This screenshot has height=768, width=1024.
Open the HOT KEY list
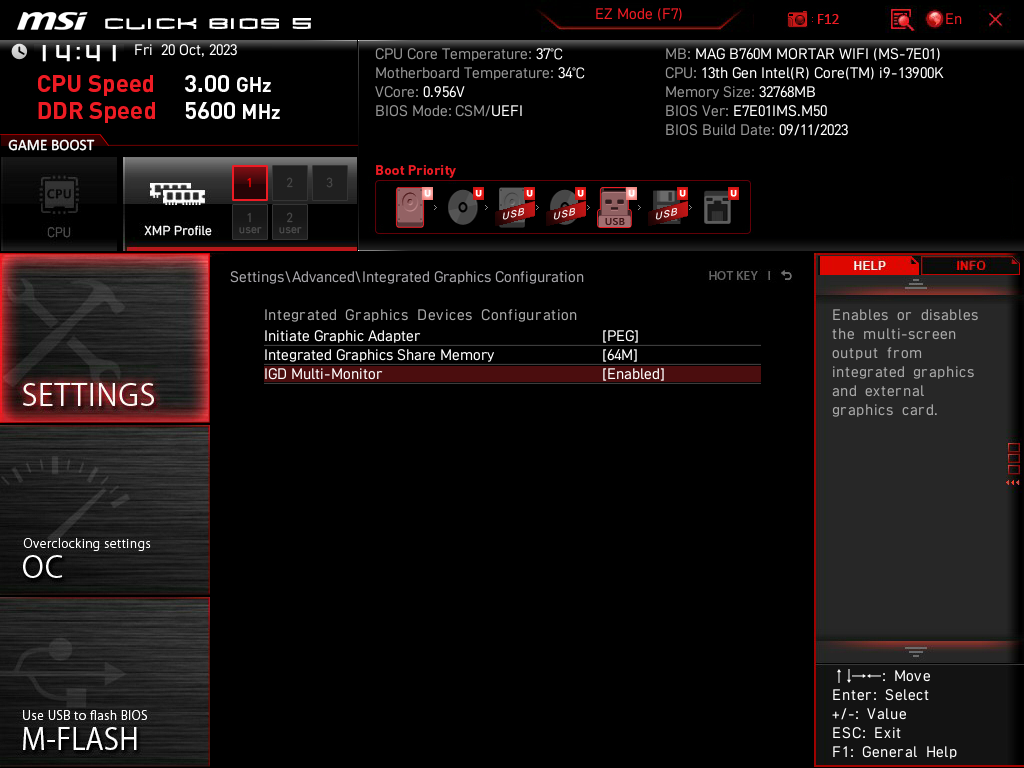pos(733,276)
